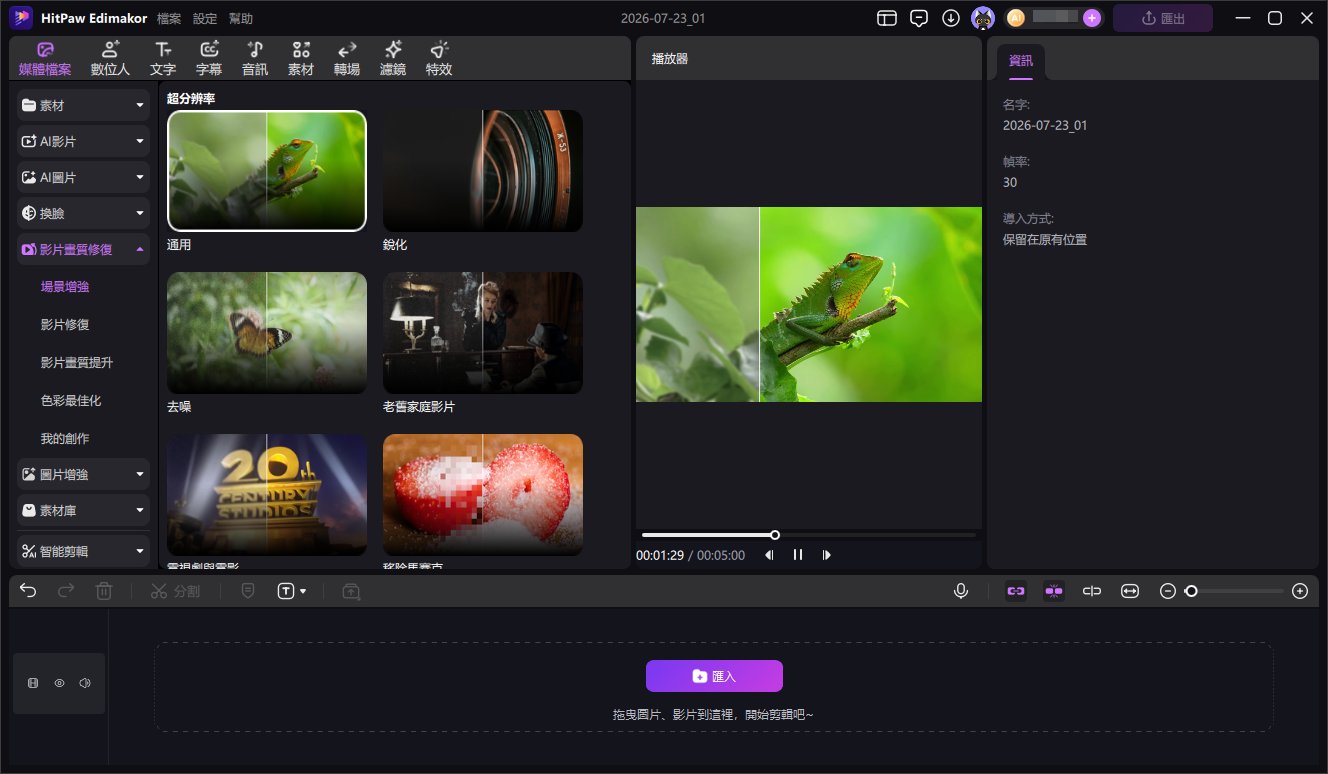Image resolution: width=1328 pixels, height=774 pixels.
Task: Select the 音訊 audio tab
Action: (255, 59)
